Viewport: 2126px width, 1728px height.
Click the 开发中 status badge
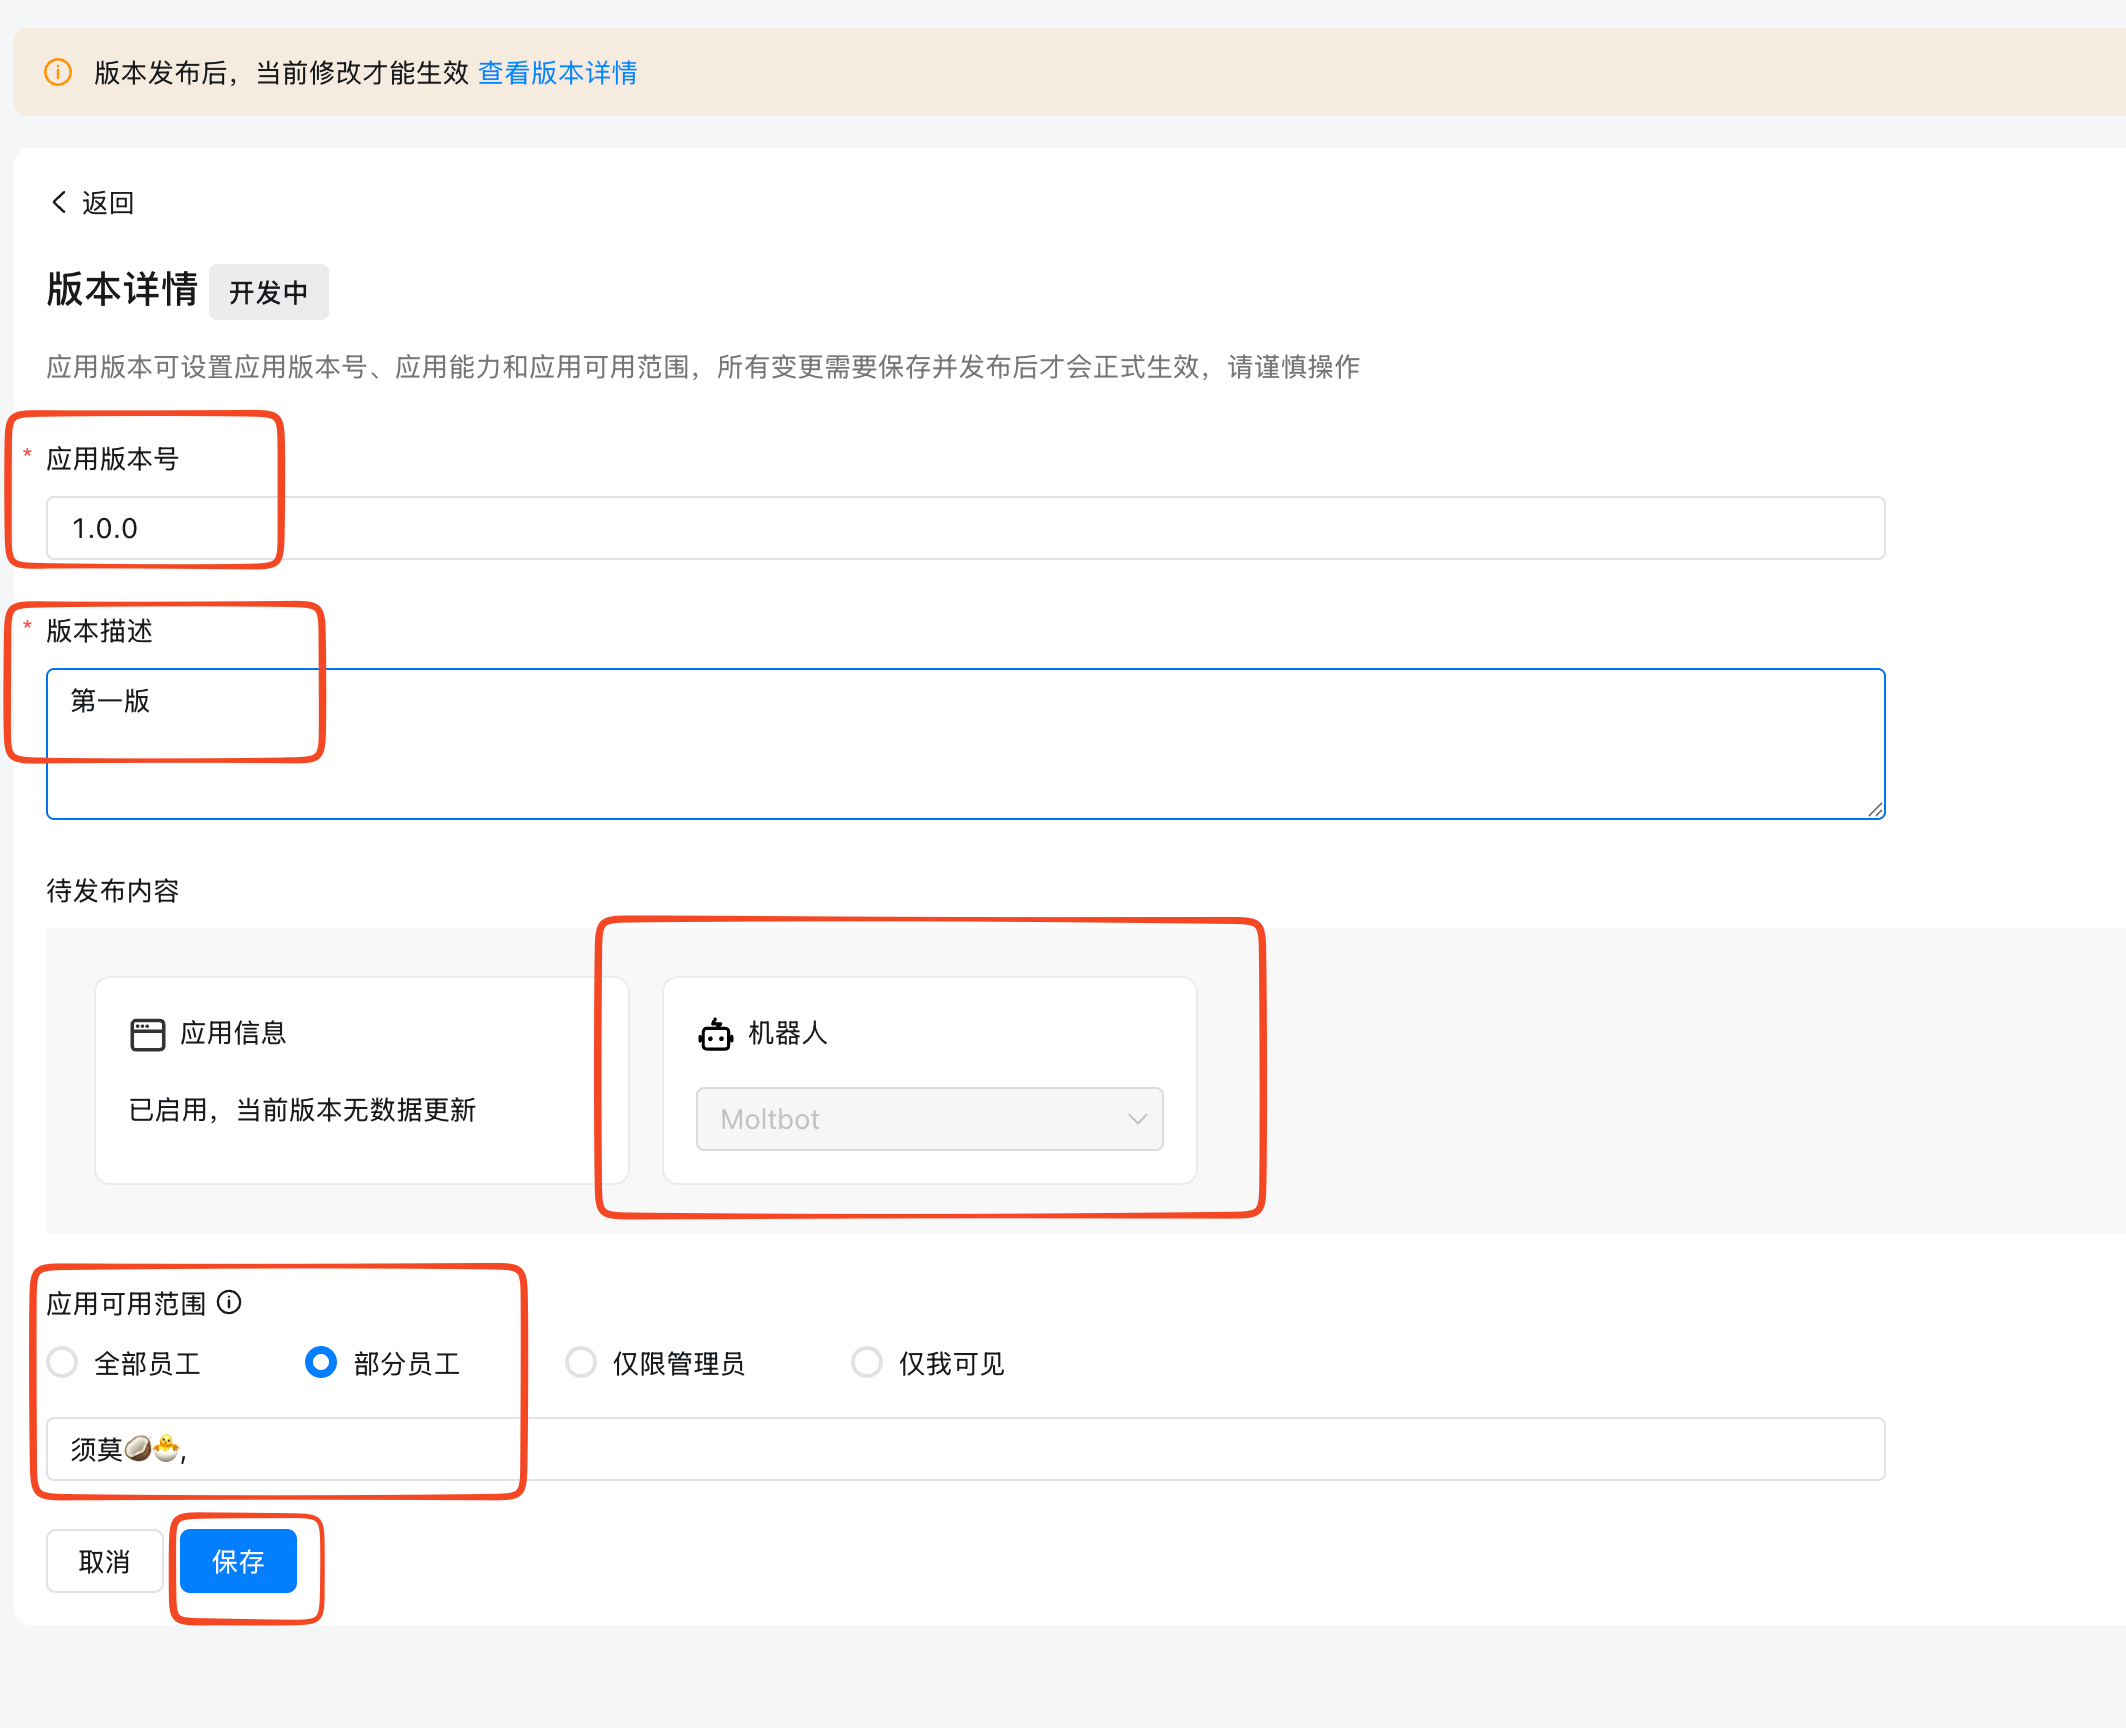[268, 291]
